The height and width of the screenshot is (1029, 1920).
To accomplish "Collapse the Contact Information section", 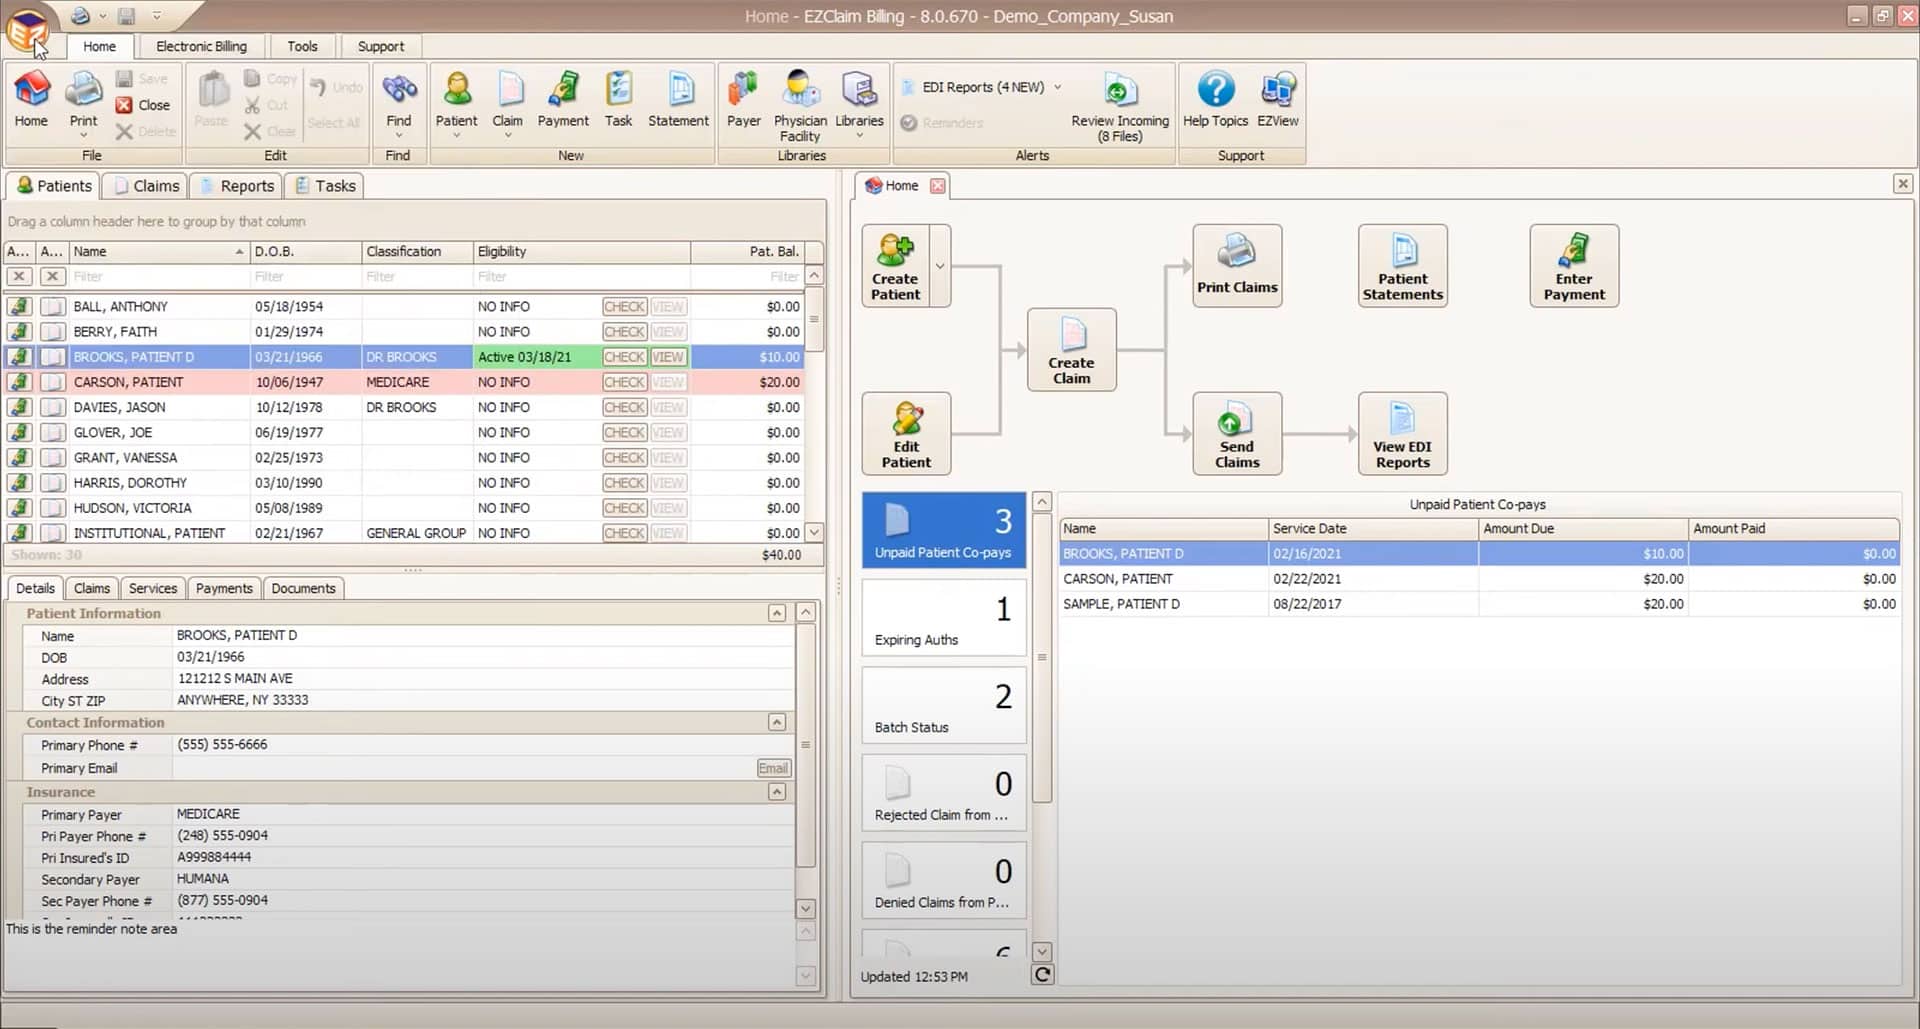I will (777, 722).
